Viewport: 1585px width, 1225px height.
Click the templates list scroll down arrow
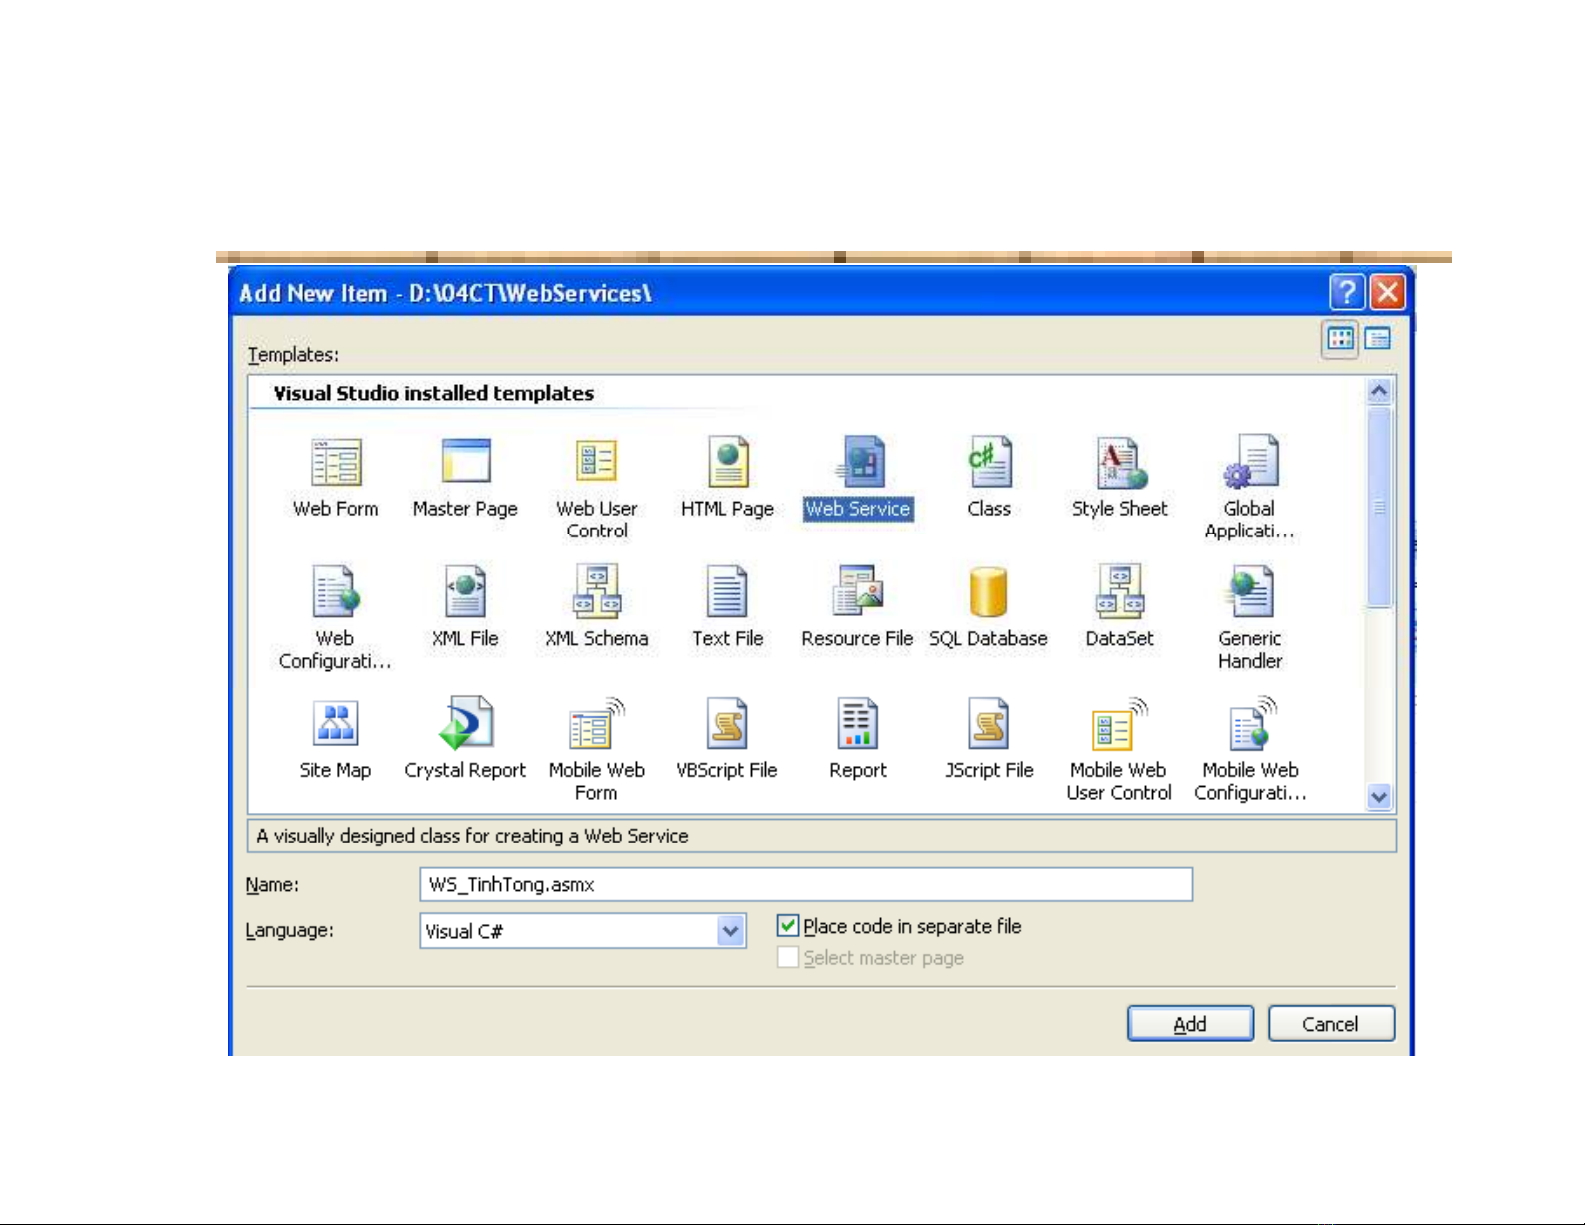pyautogui.click(x=1379, y=797)
